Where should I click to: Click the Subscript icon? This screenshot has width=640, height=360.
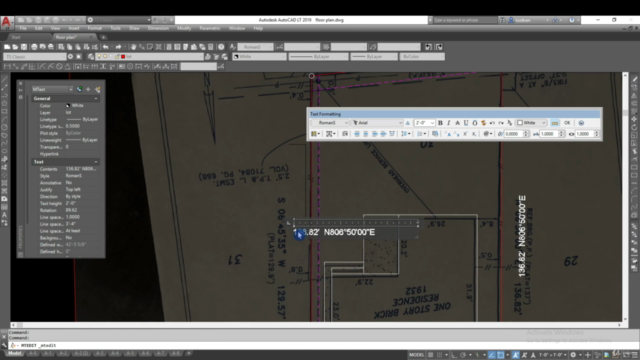[x=474, y=134]
